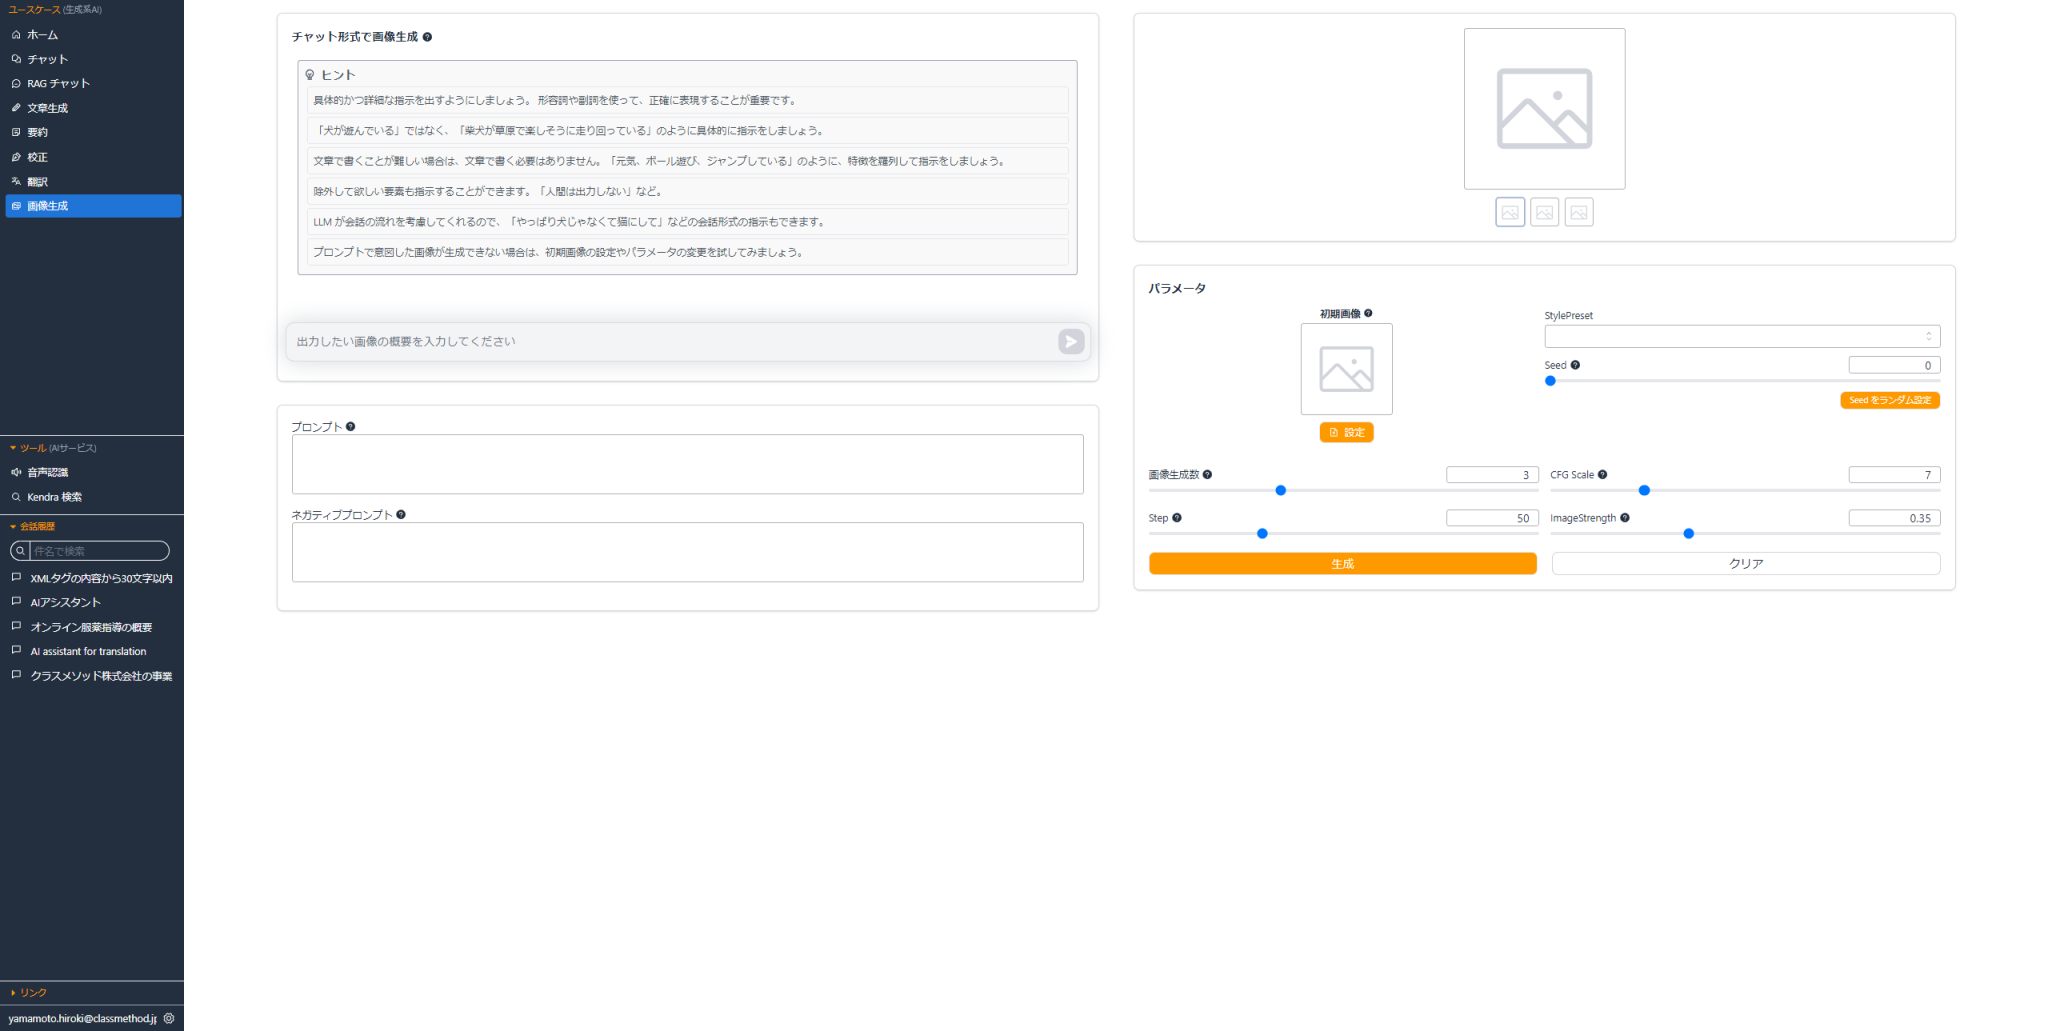
Task: Select the Kendra 検索 icon
Action: click(16, 496)
